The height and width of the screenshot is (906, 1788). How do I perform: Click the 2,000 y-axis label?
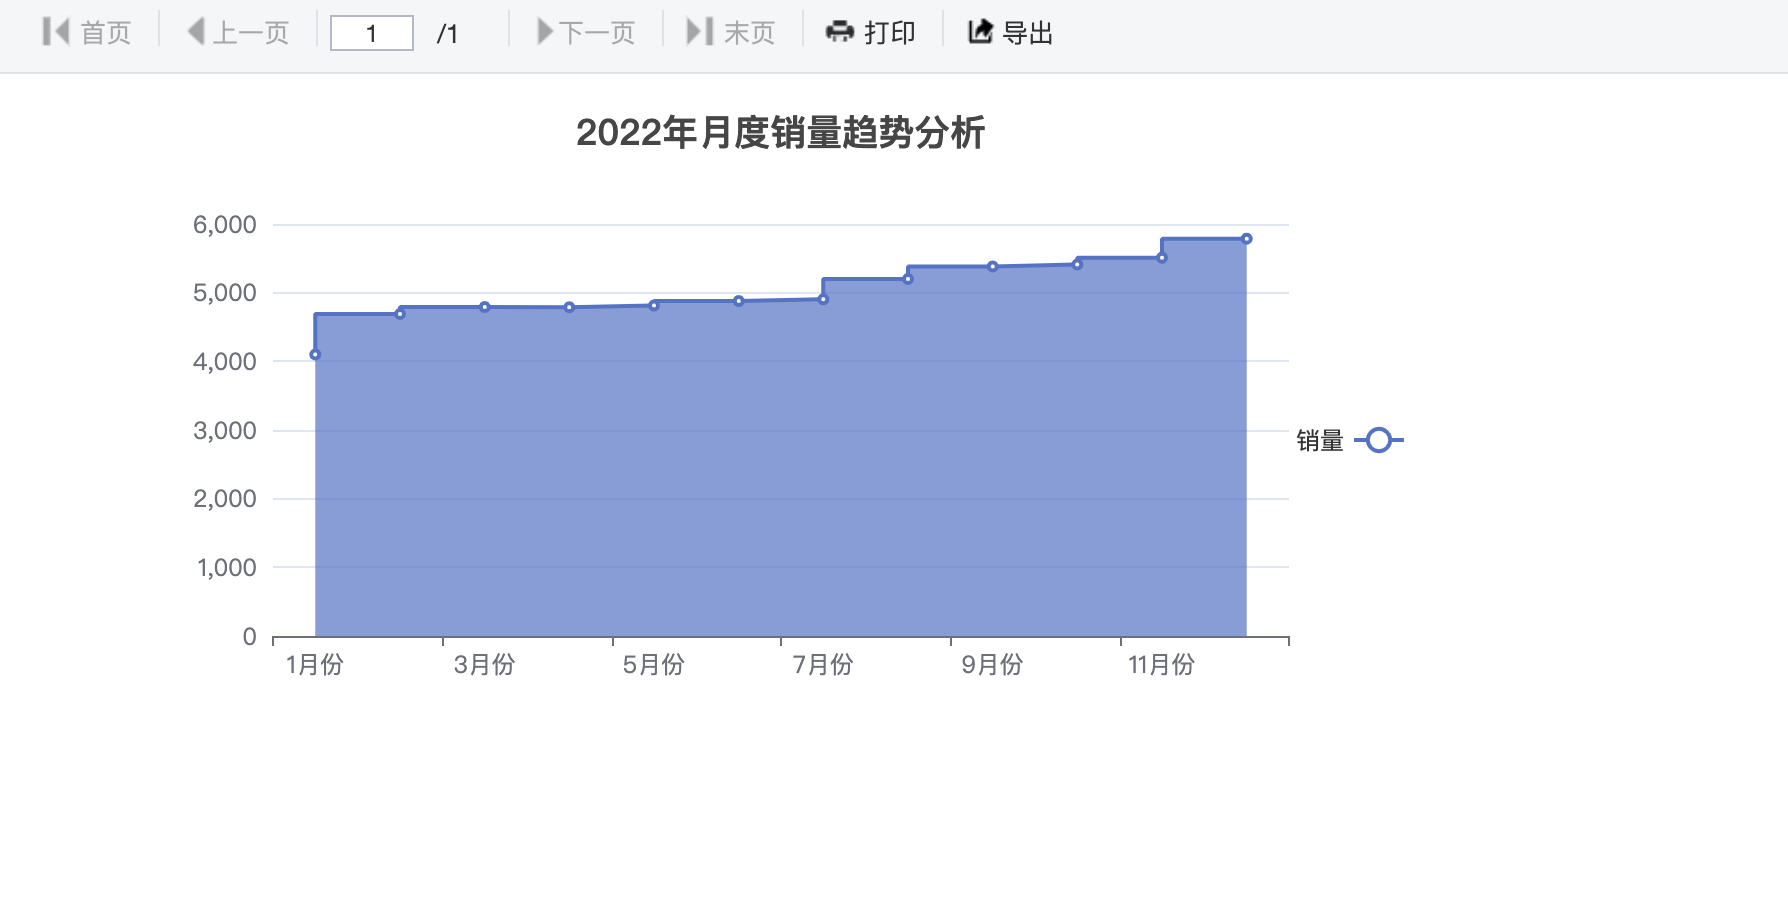(225, 499)
